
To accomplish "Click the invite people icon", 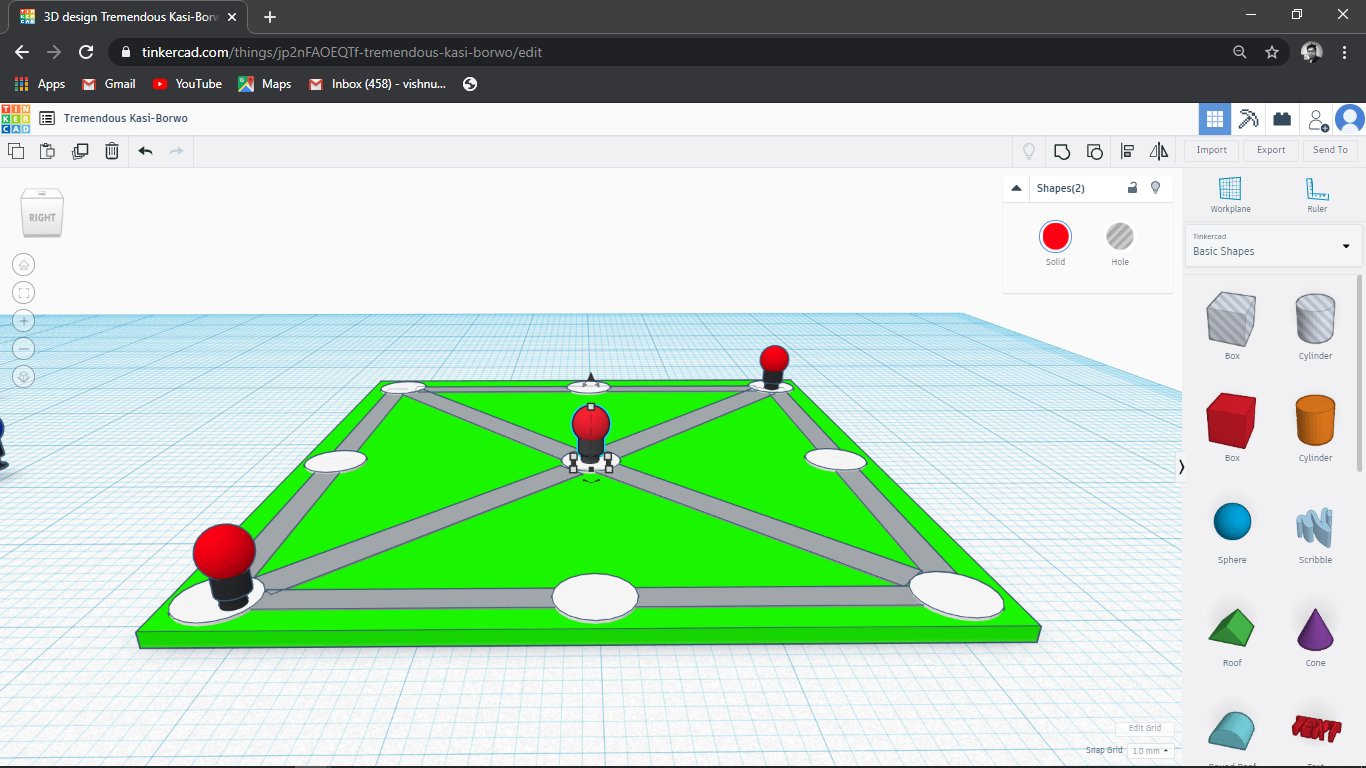I will coord(1317,119).
